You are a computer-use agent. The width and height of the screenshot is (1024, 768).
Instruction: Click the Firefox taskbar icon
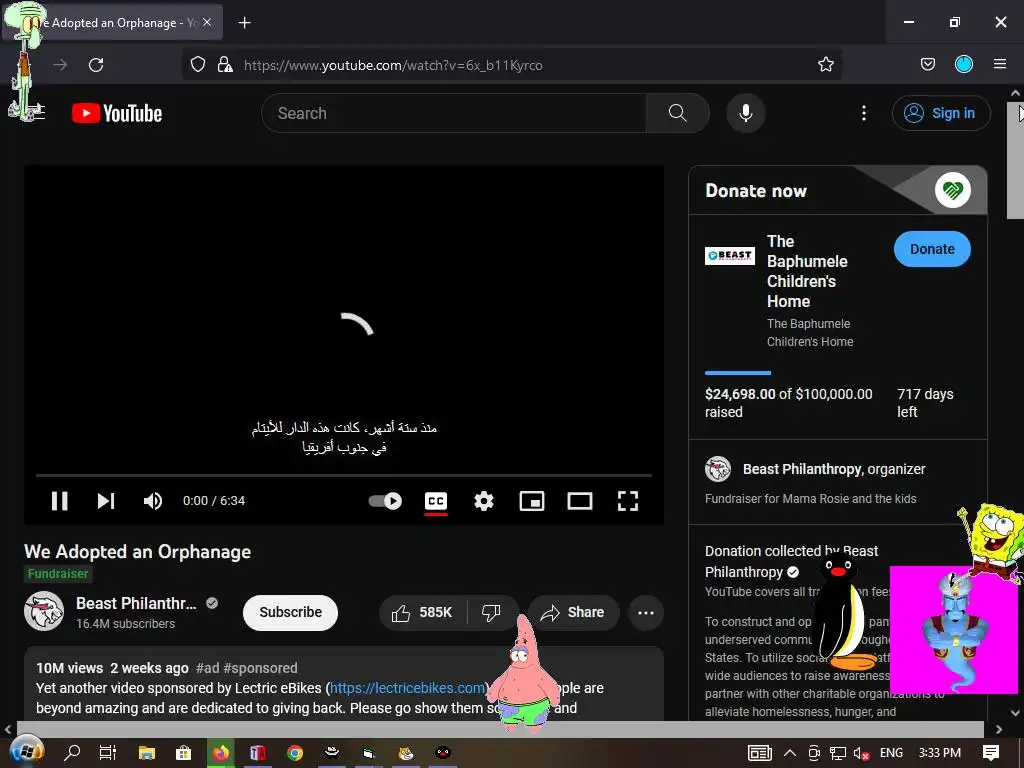click(221, 753)
